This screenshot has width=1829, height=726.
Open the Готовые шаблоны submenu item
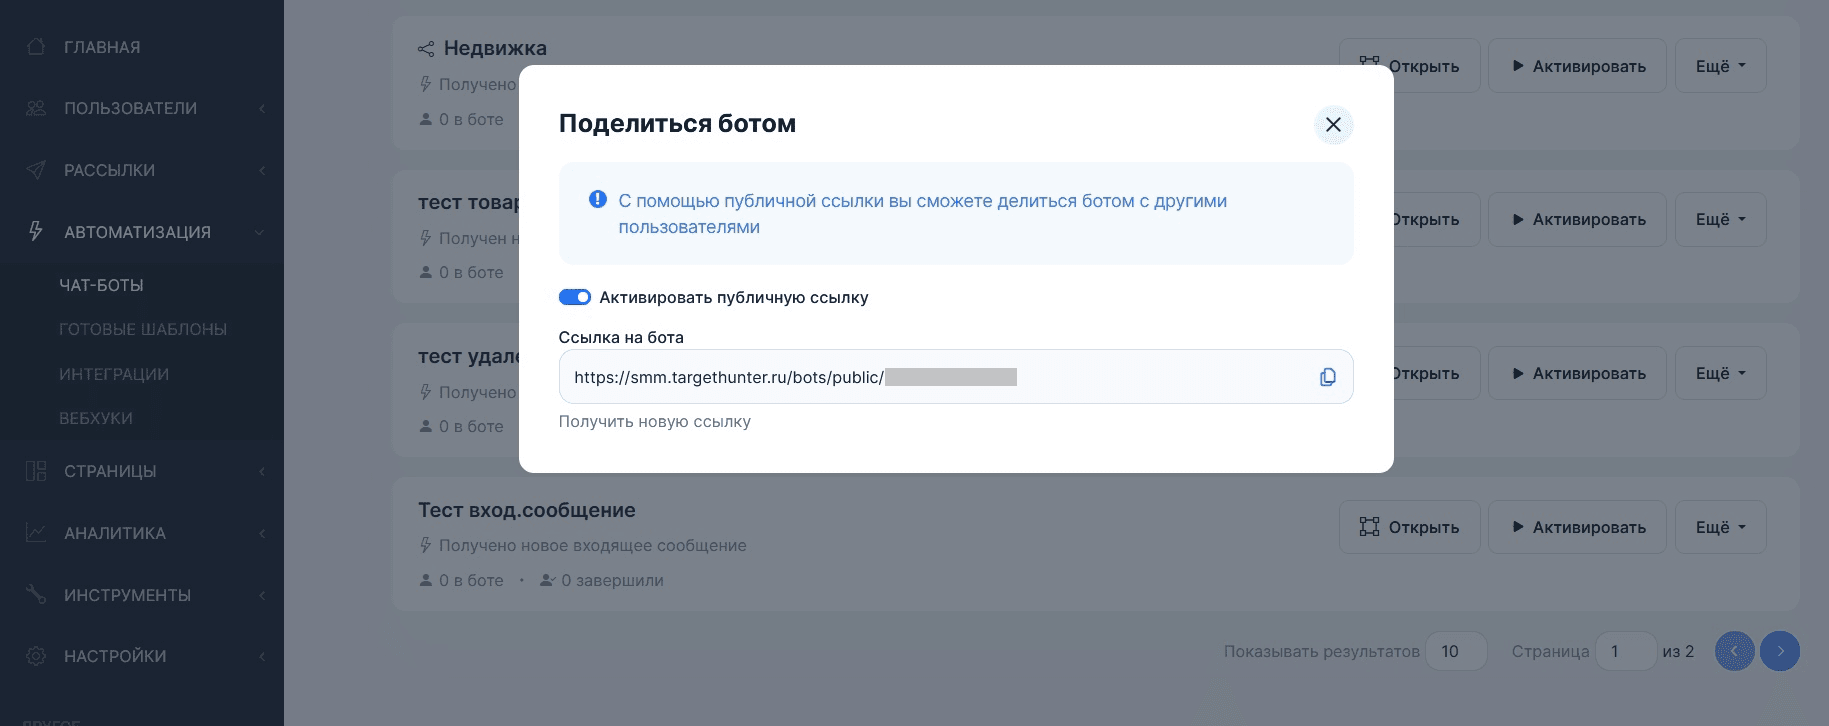(143, 329)
